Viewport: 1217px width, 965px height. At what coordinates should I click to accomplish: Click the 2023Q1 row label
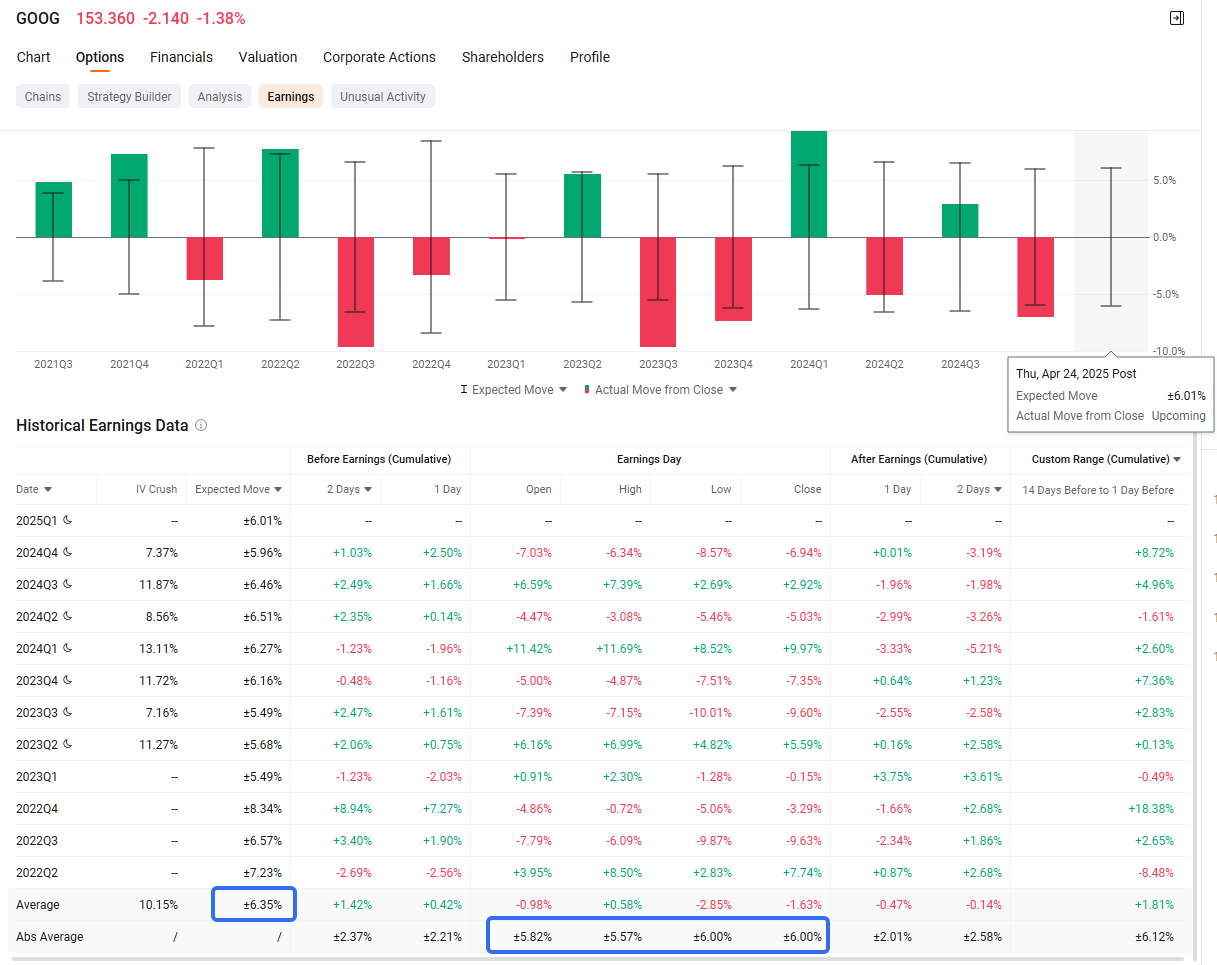38,777
